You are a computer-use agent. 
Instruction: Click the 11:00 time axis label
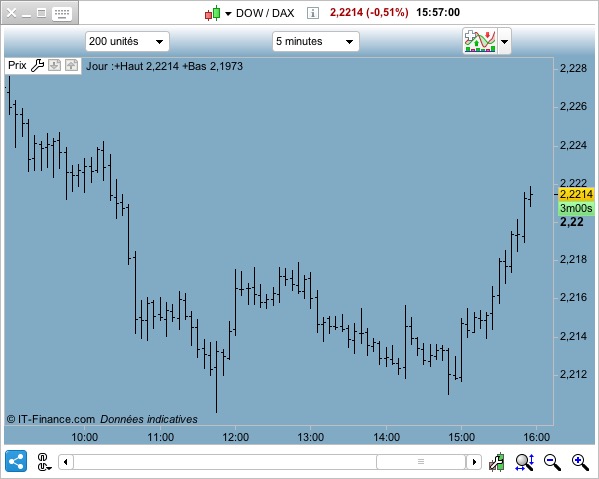point(160,437)
